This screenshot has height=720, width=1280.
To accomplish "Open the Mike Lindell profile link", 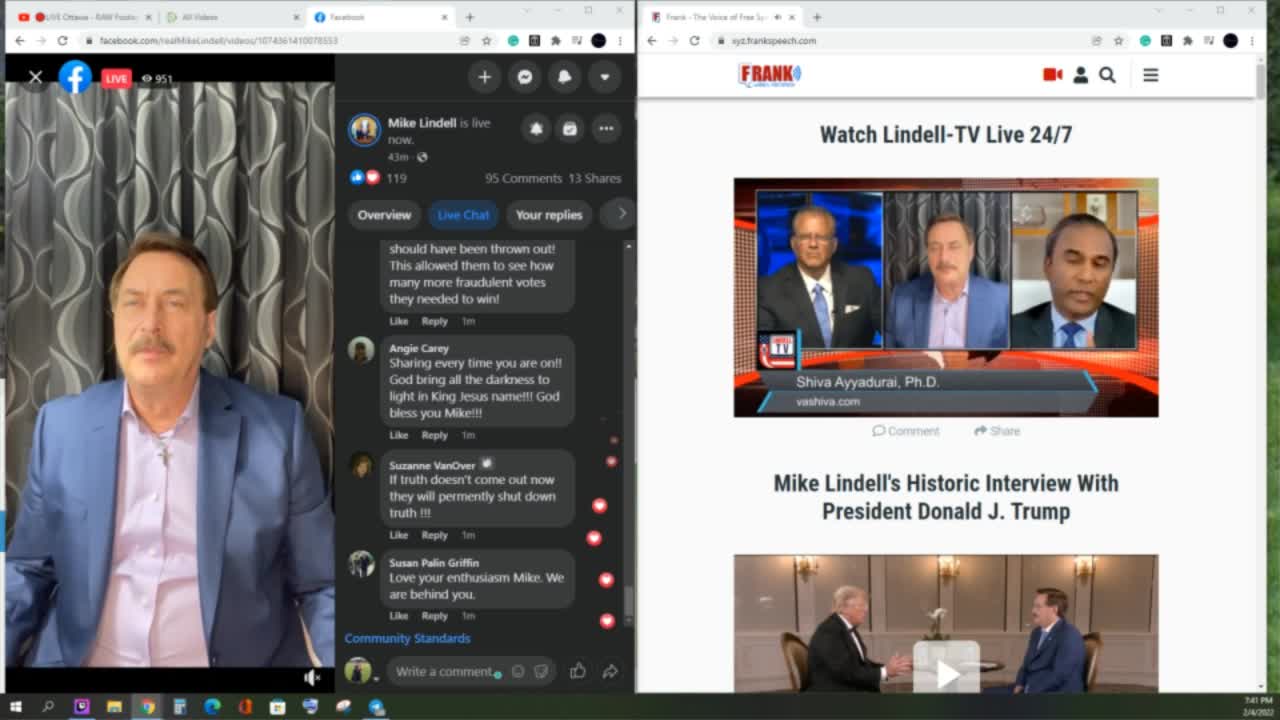I will 422,123.
